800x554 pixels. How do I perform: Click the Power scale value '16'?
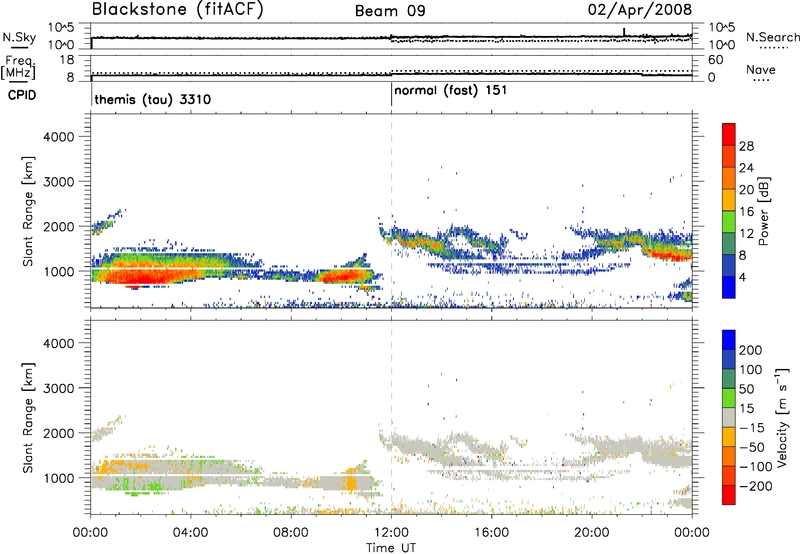pyautogui.click(x=746, y=212)
